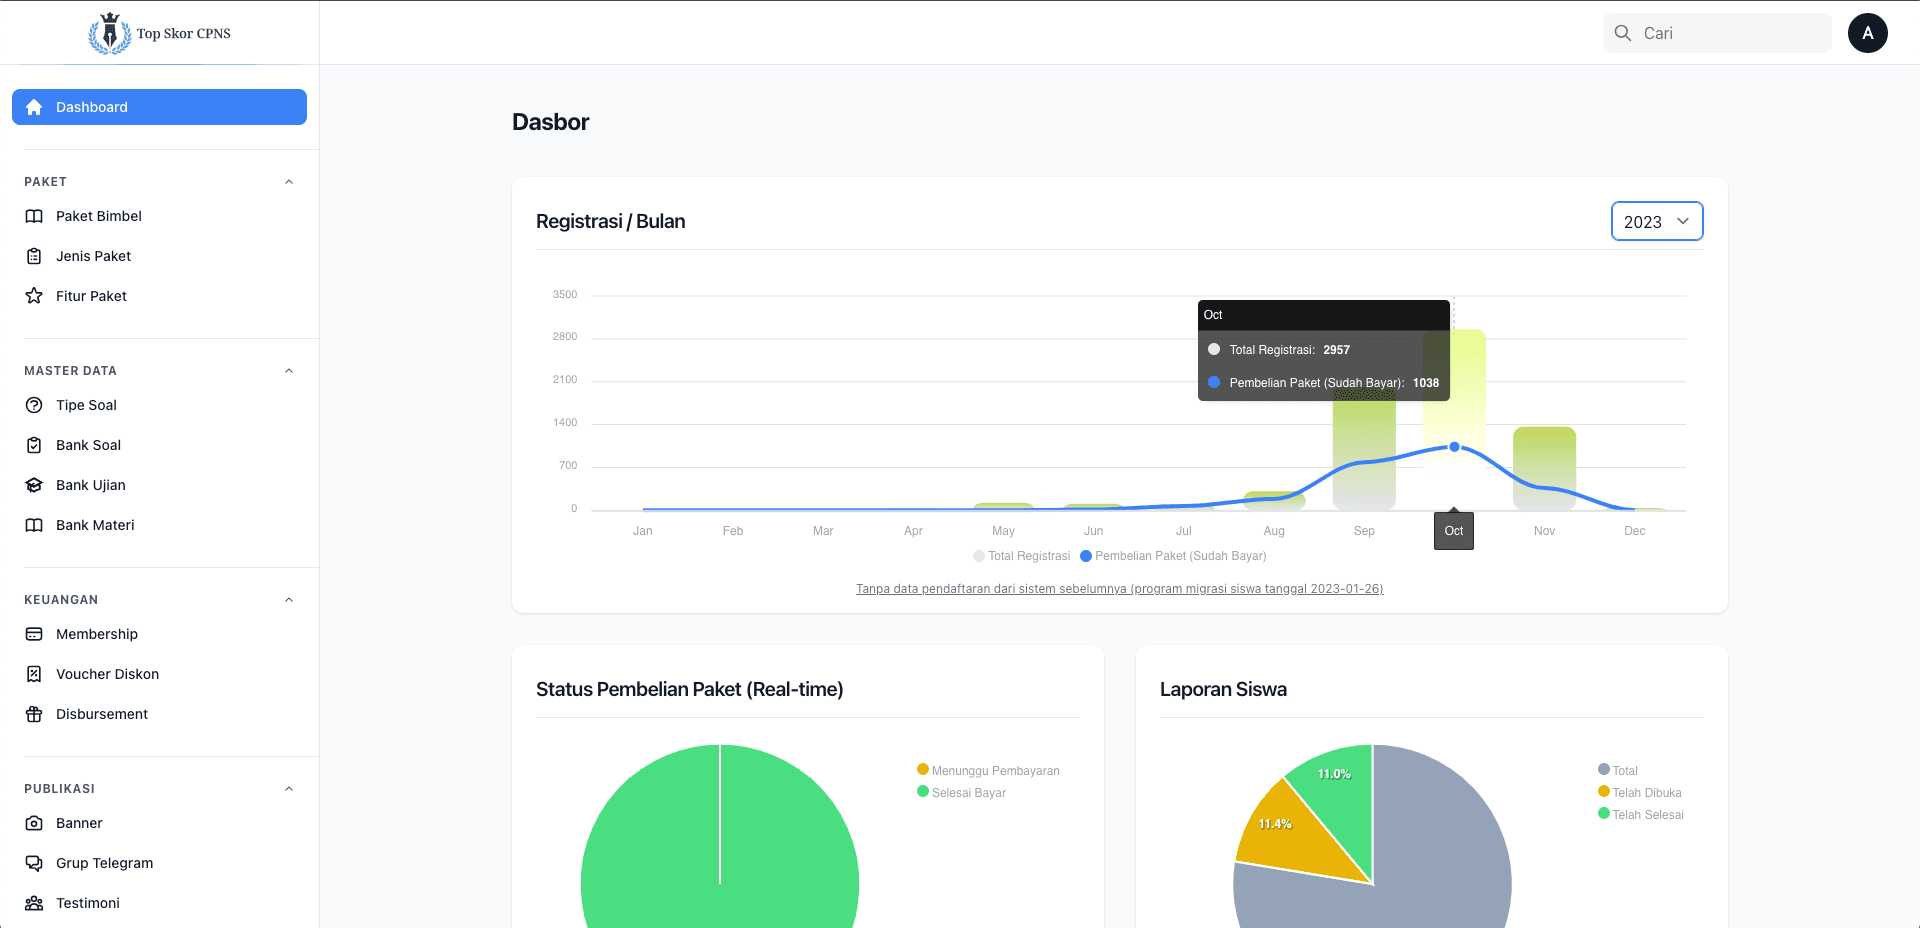1920x928 pixels.
Task: Open the Dashboard menu item
Action: tap(159, 107)
